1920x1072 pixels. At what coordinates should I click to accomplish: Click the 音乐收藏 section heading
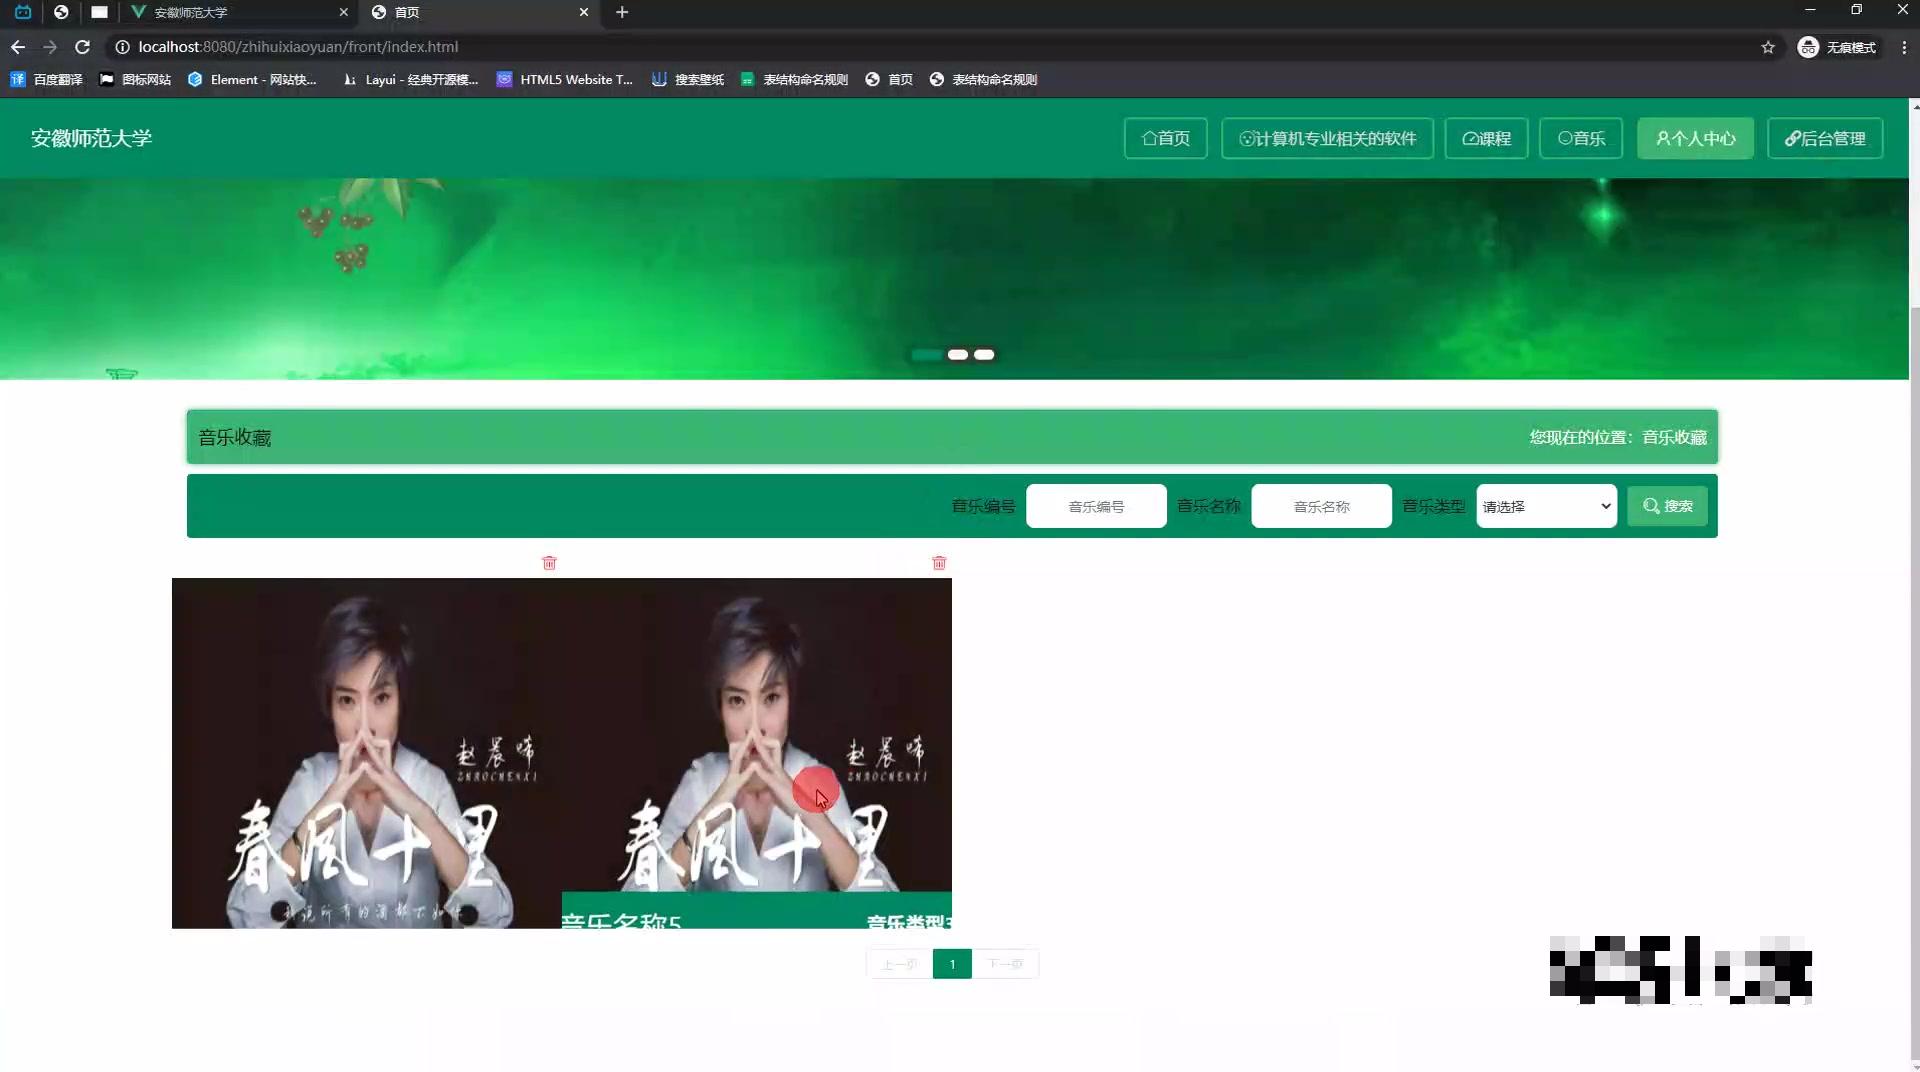(234, 437)
